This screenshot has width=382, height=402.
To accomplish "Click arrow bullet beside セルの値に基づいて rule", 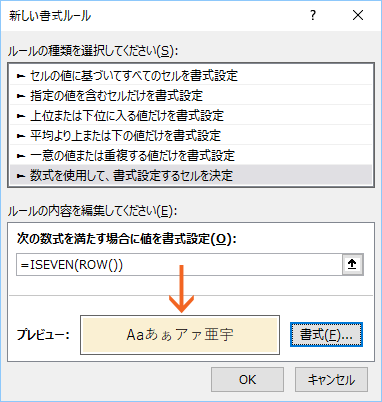I will click(21, 76).
